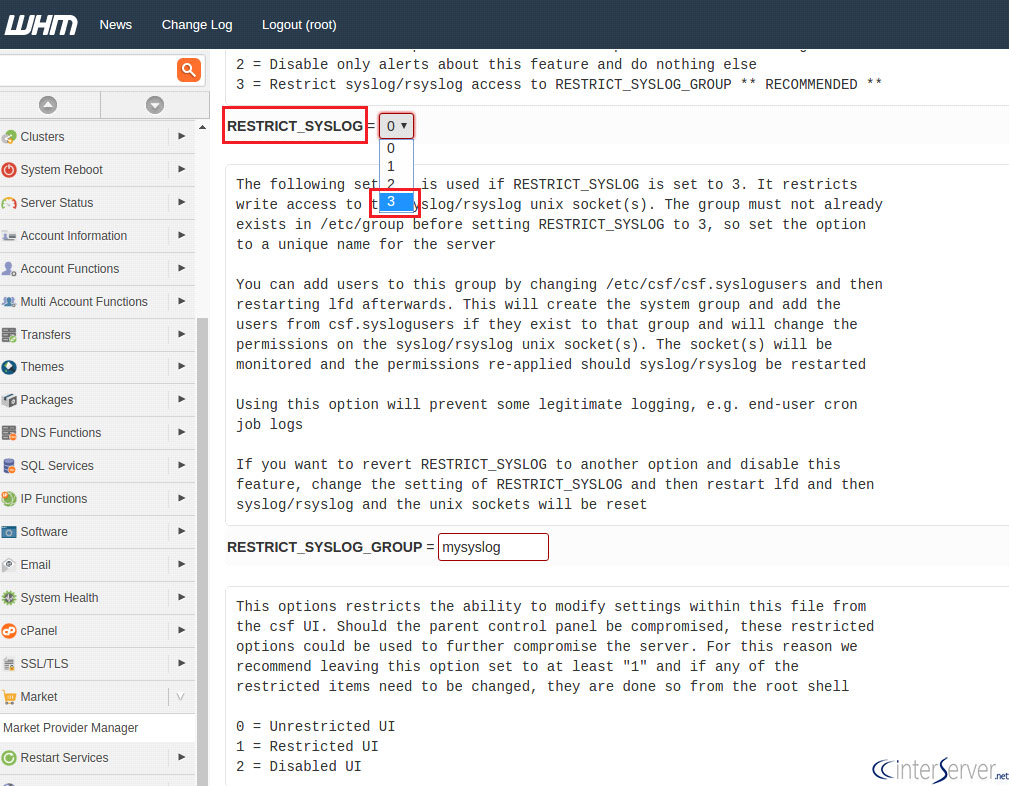Select option 1 in the dropdown list
The height and width of the screenshot is (786, 1009).
[396, 166]
